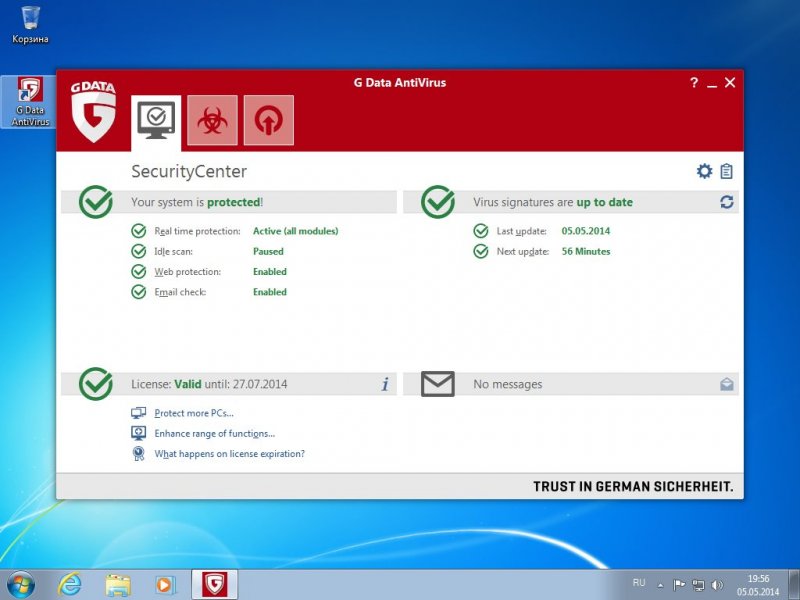Select the G Data AntiVirus desktop shortcut
800x600 pixels.
point(30,102)
